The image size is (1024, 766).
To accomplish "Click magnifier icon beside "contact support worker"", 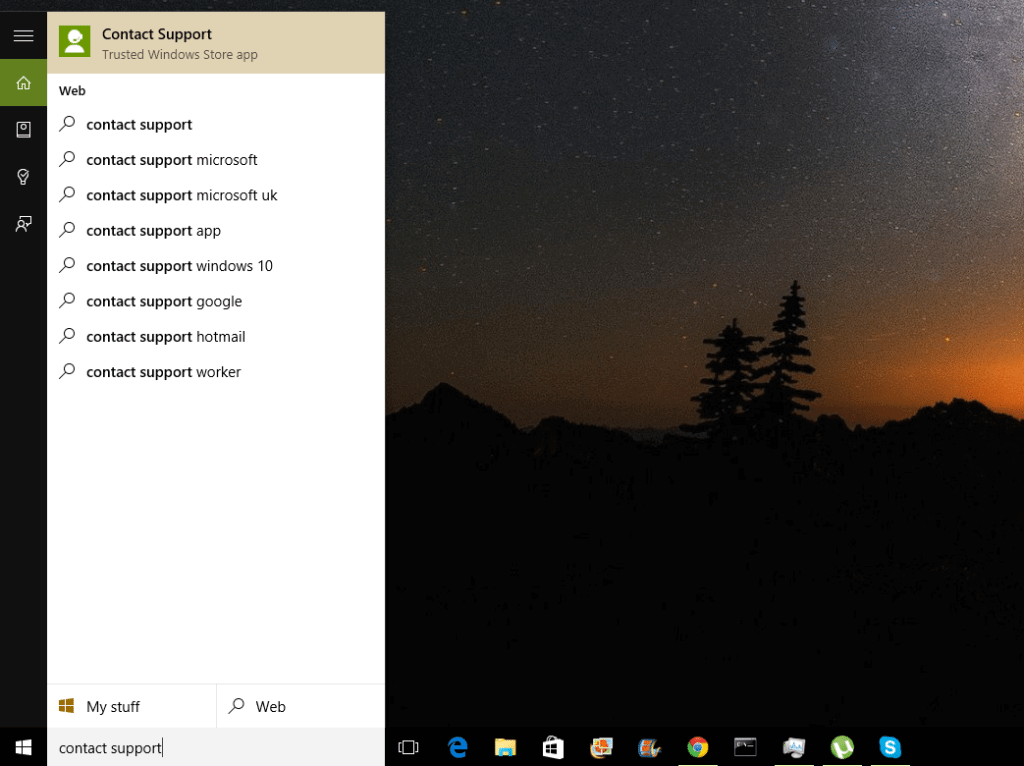I will 67,370.
